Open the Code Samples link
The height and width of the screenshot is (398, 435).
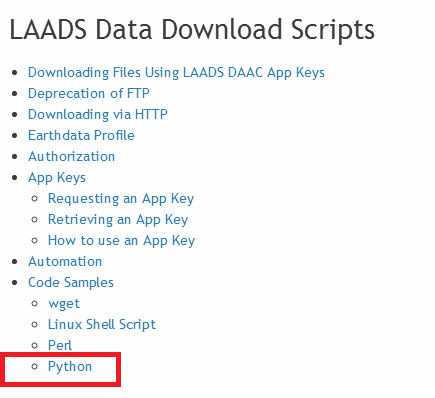pyautogui.click(x=71, y=283)
